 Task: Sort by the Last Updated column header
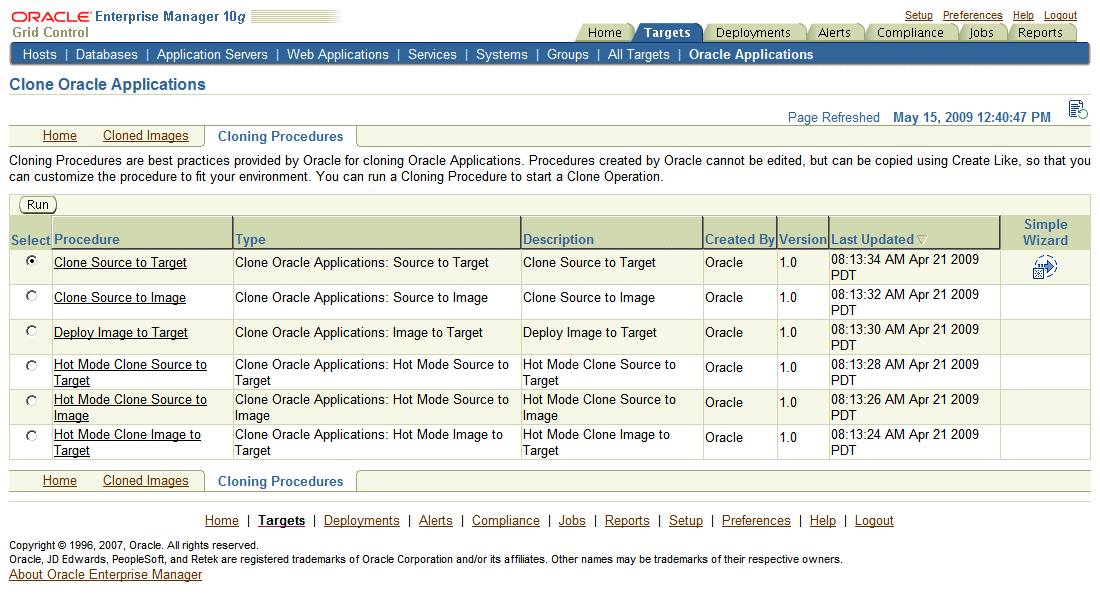pos(873,239)
